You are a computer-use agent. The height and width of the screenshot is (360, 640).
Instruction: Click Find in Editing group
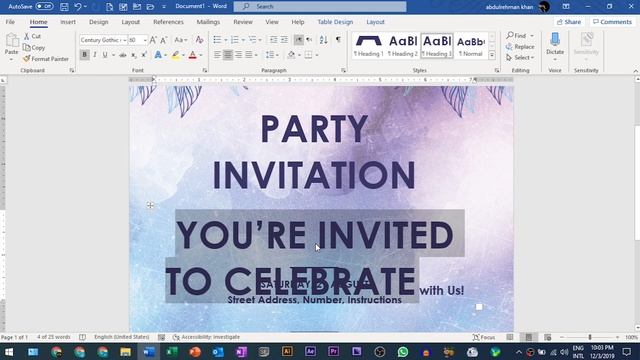517,36
